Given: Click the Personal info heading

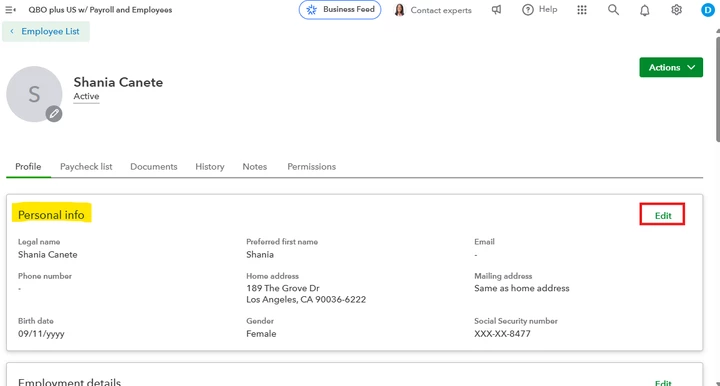Looking at the screenshot, I should [x=51, y=215].
